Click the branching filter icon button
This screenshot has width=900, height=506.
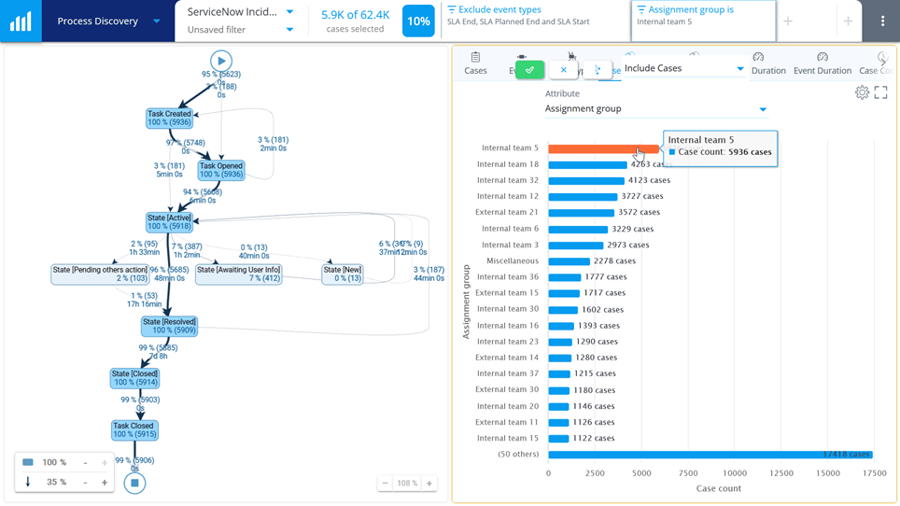pos(598,70)
